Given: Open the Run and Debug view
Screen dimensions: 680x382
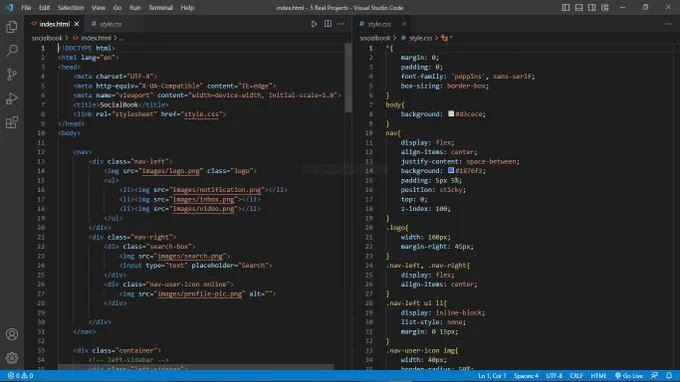Looking at the screenshot, I should (x=12, y=98).
